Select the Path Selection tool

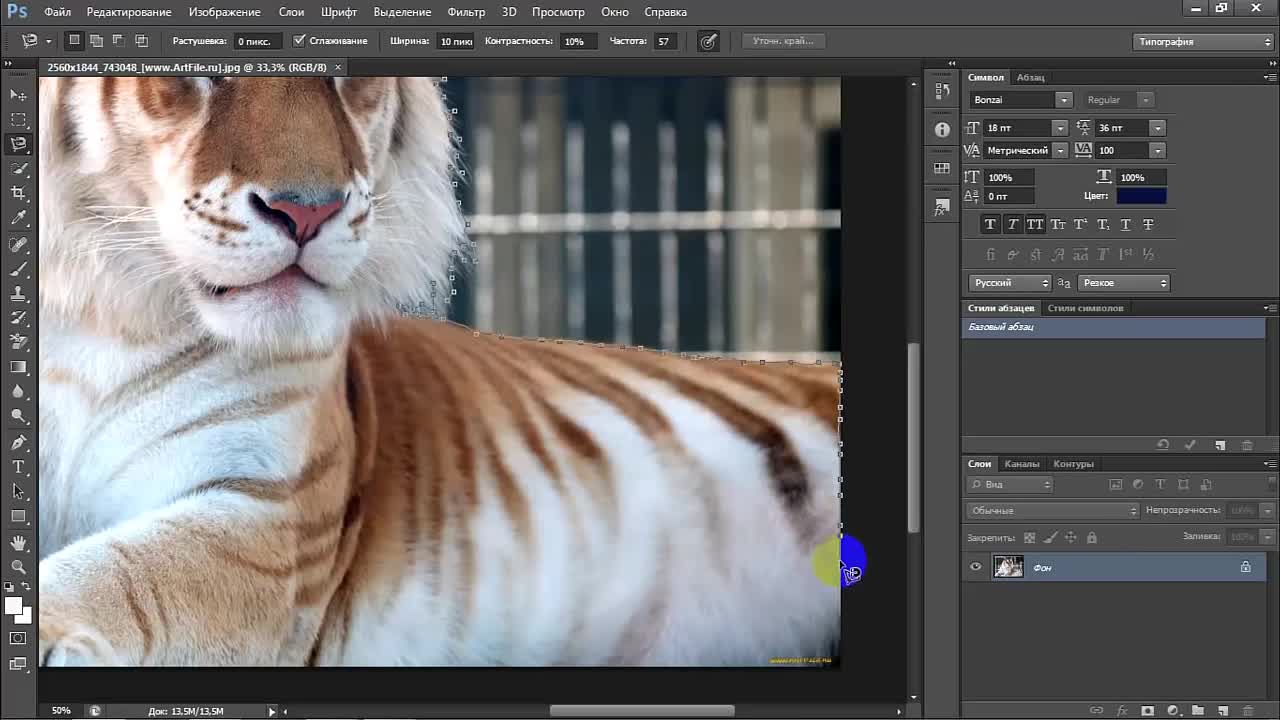click(x=18, y=492)
